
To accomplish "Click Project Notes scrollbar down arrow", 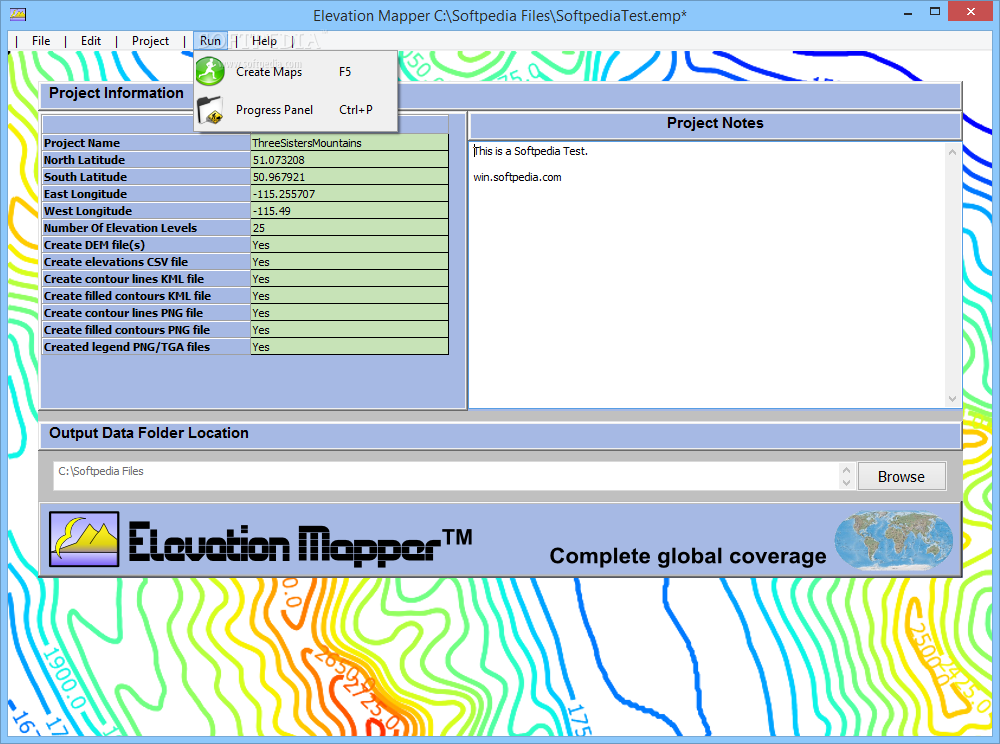I will [952, 399].
